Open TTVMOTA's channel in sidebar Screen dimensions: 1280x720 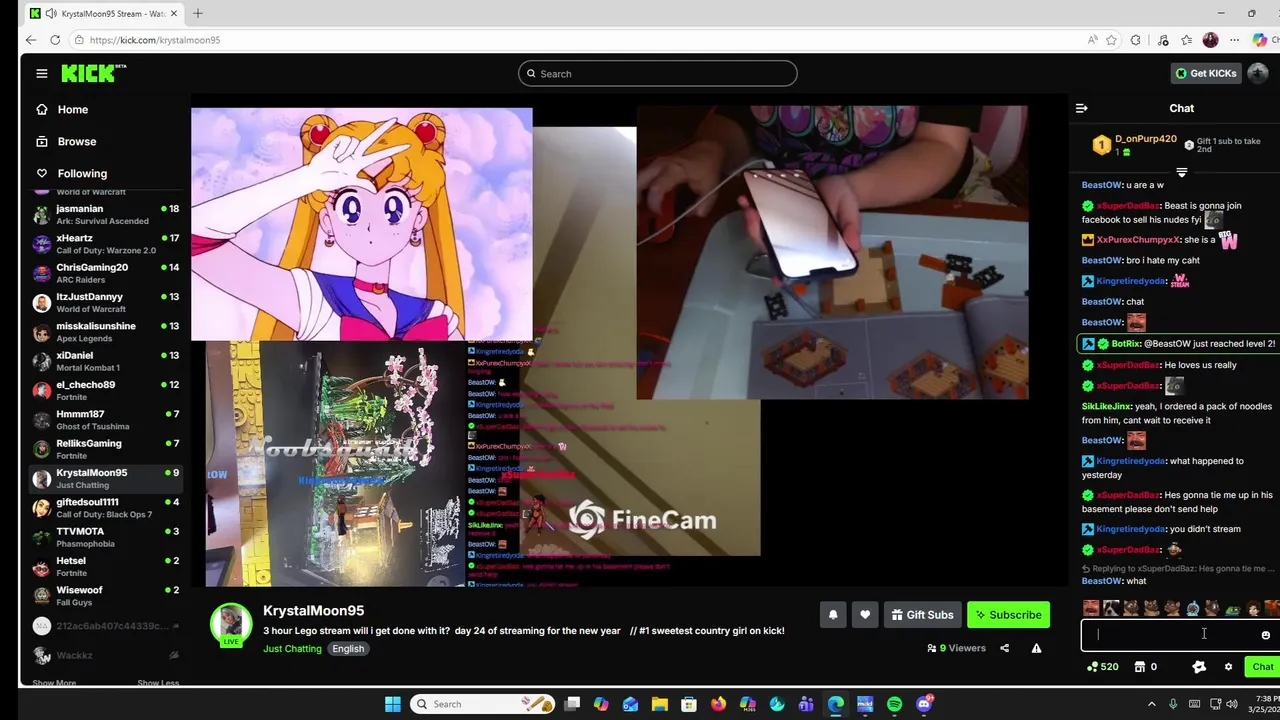click(105, 537)
